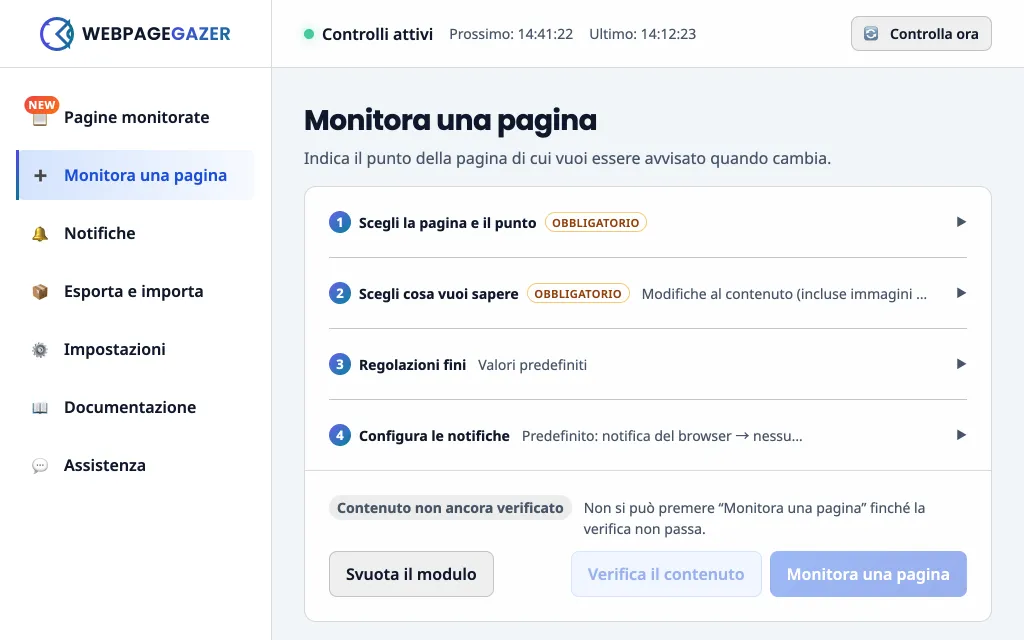
Task: Click the Controlli attivi status text
Action: (x=377, y=35)
